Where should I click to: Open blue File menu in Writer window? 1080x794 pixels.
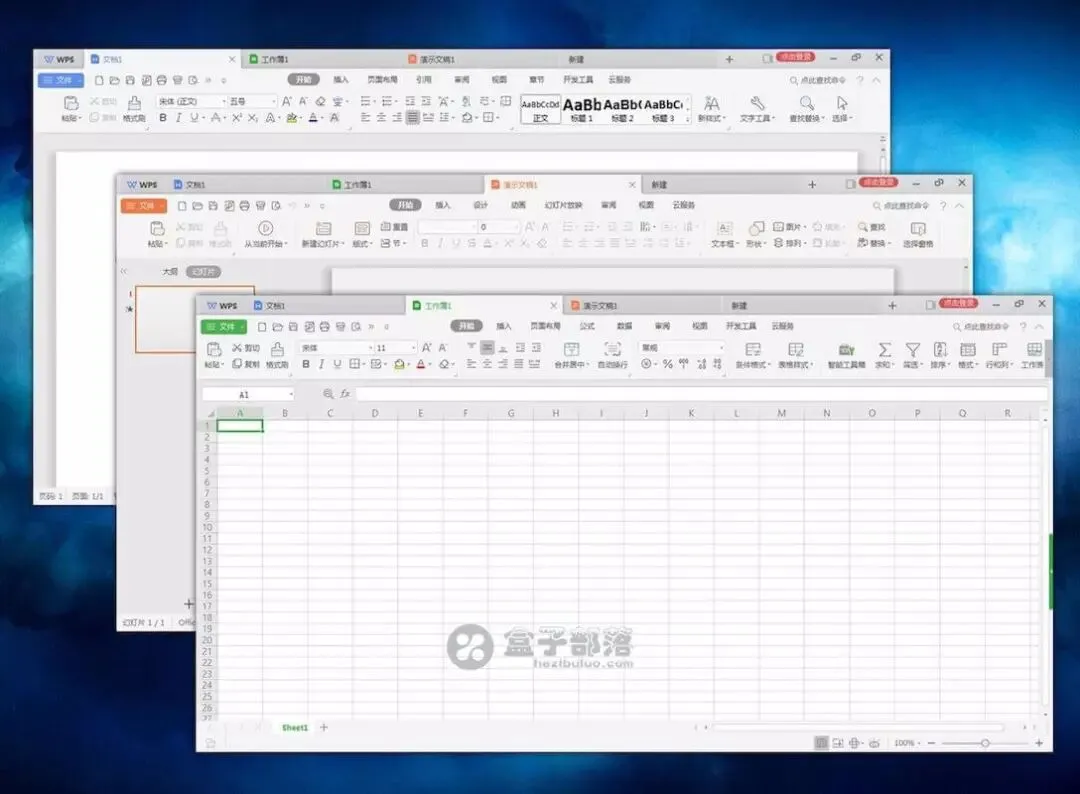click(61, 80)
